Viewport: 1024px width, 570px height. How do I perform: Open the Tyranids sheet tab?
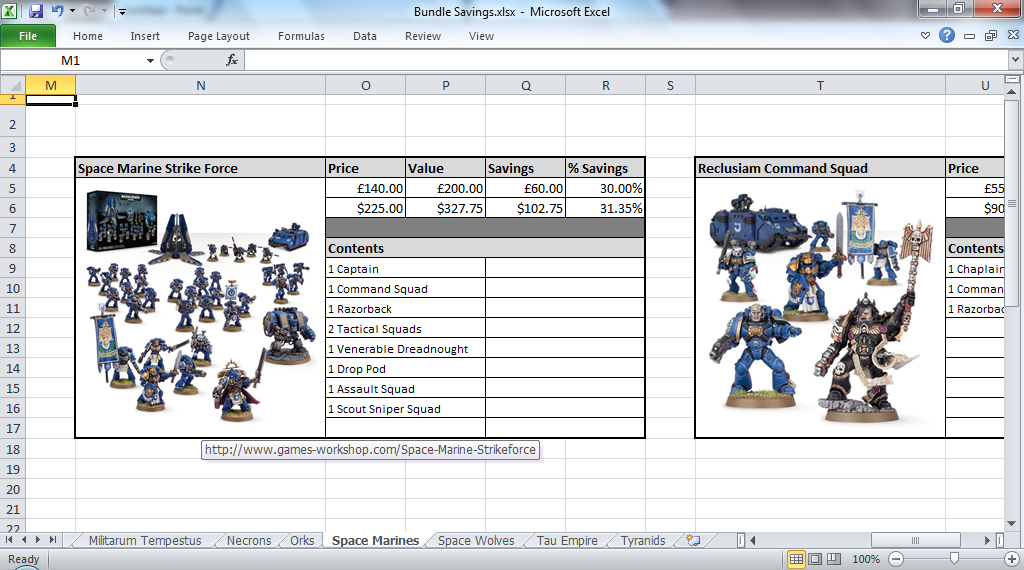point(643,541)
